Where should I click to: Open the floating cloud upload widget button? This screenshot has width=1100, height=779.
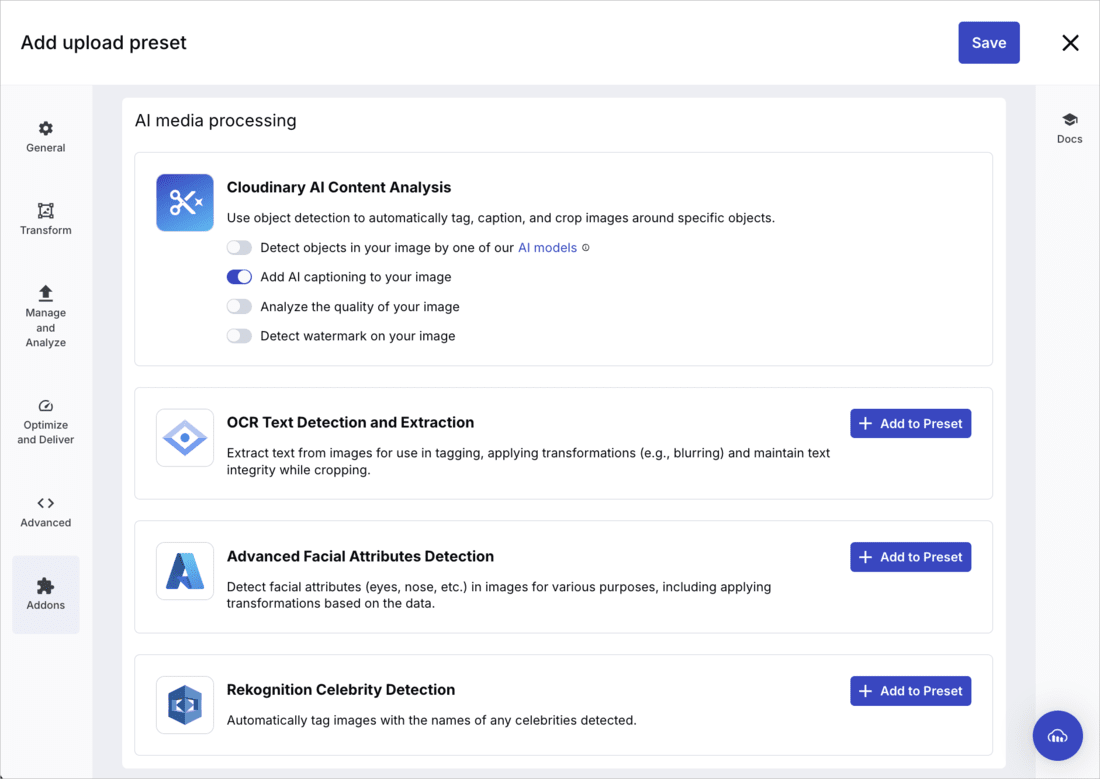pyautogui.click(x=1058, y=735)
